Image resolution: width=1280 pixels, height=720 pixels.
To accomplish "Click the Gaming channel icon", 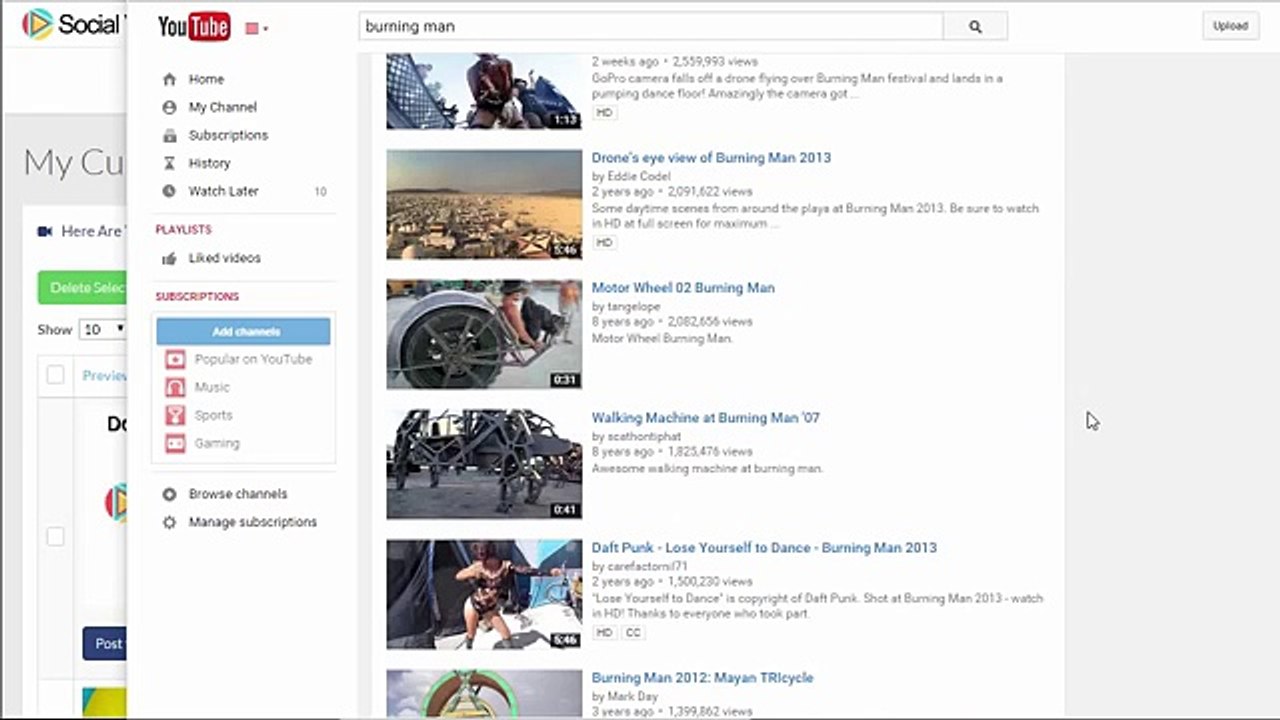I will click(175, 443).
